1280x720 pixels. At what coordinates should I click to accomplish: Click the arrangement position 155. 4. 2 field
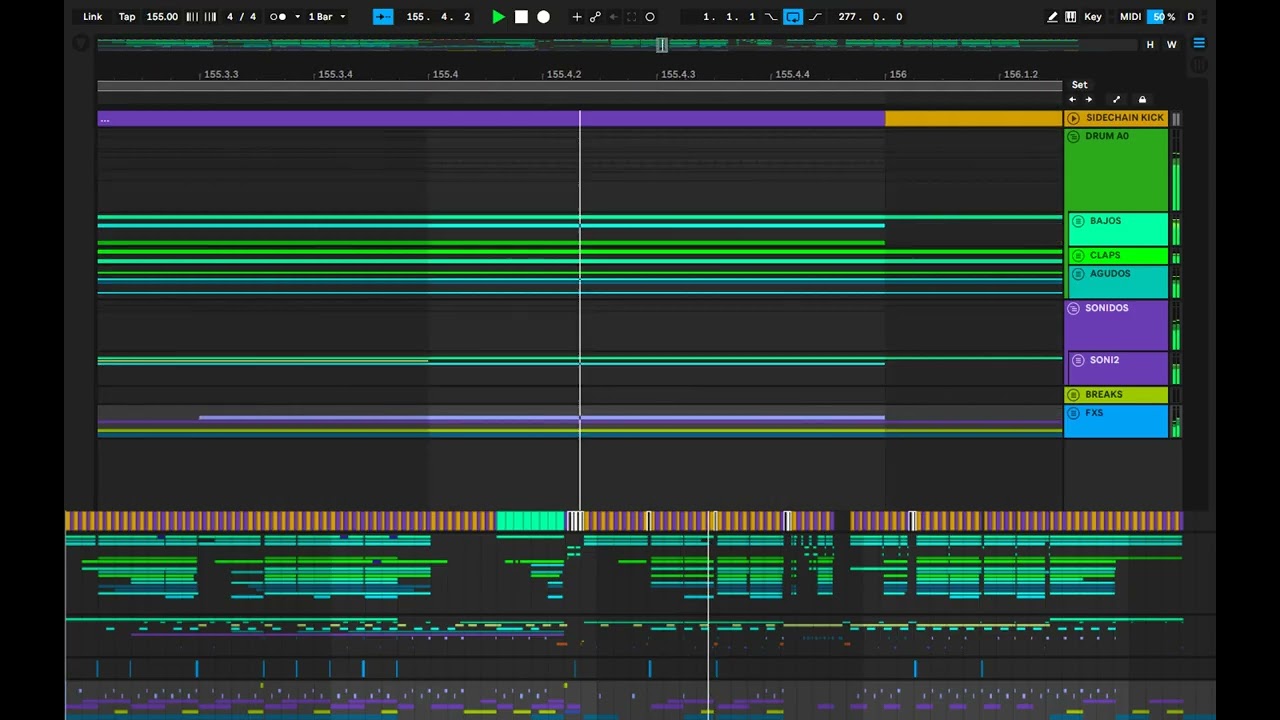click(438, 17)
